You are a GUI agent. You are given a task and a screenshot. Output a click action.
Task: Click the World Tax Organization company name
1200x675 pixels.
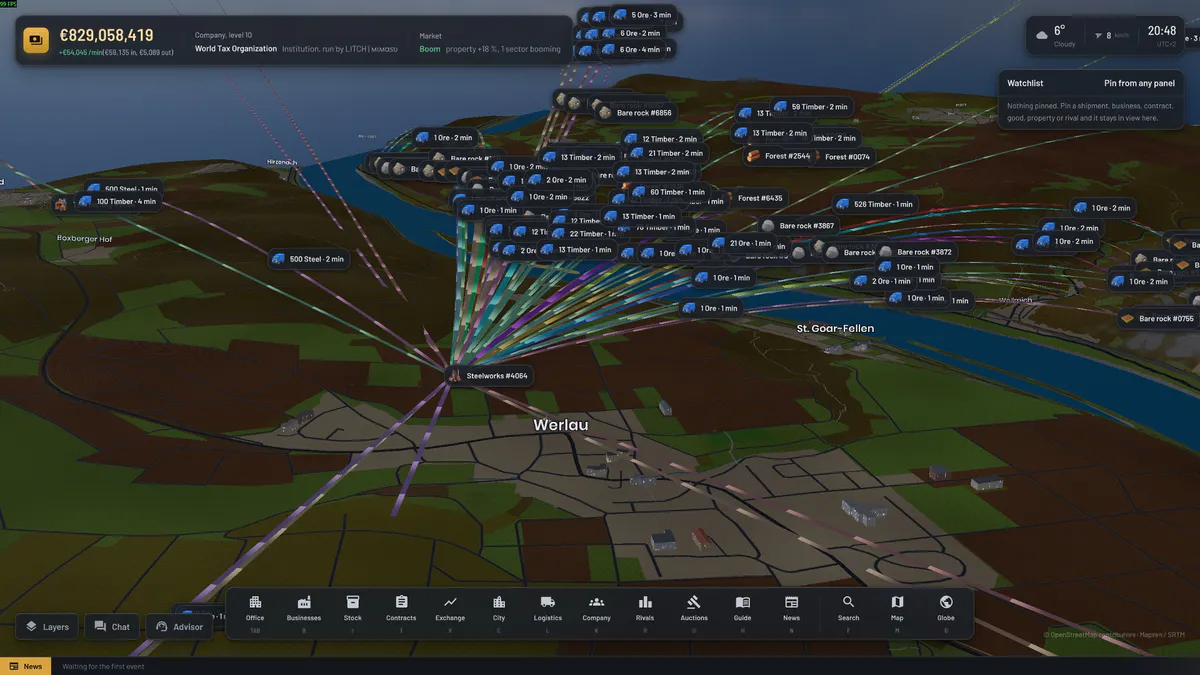click(236, 49)
